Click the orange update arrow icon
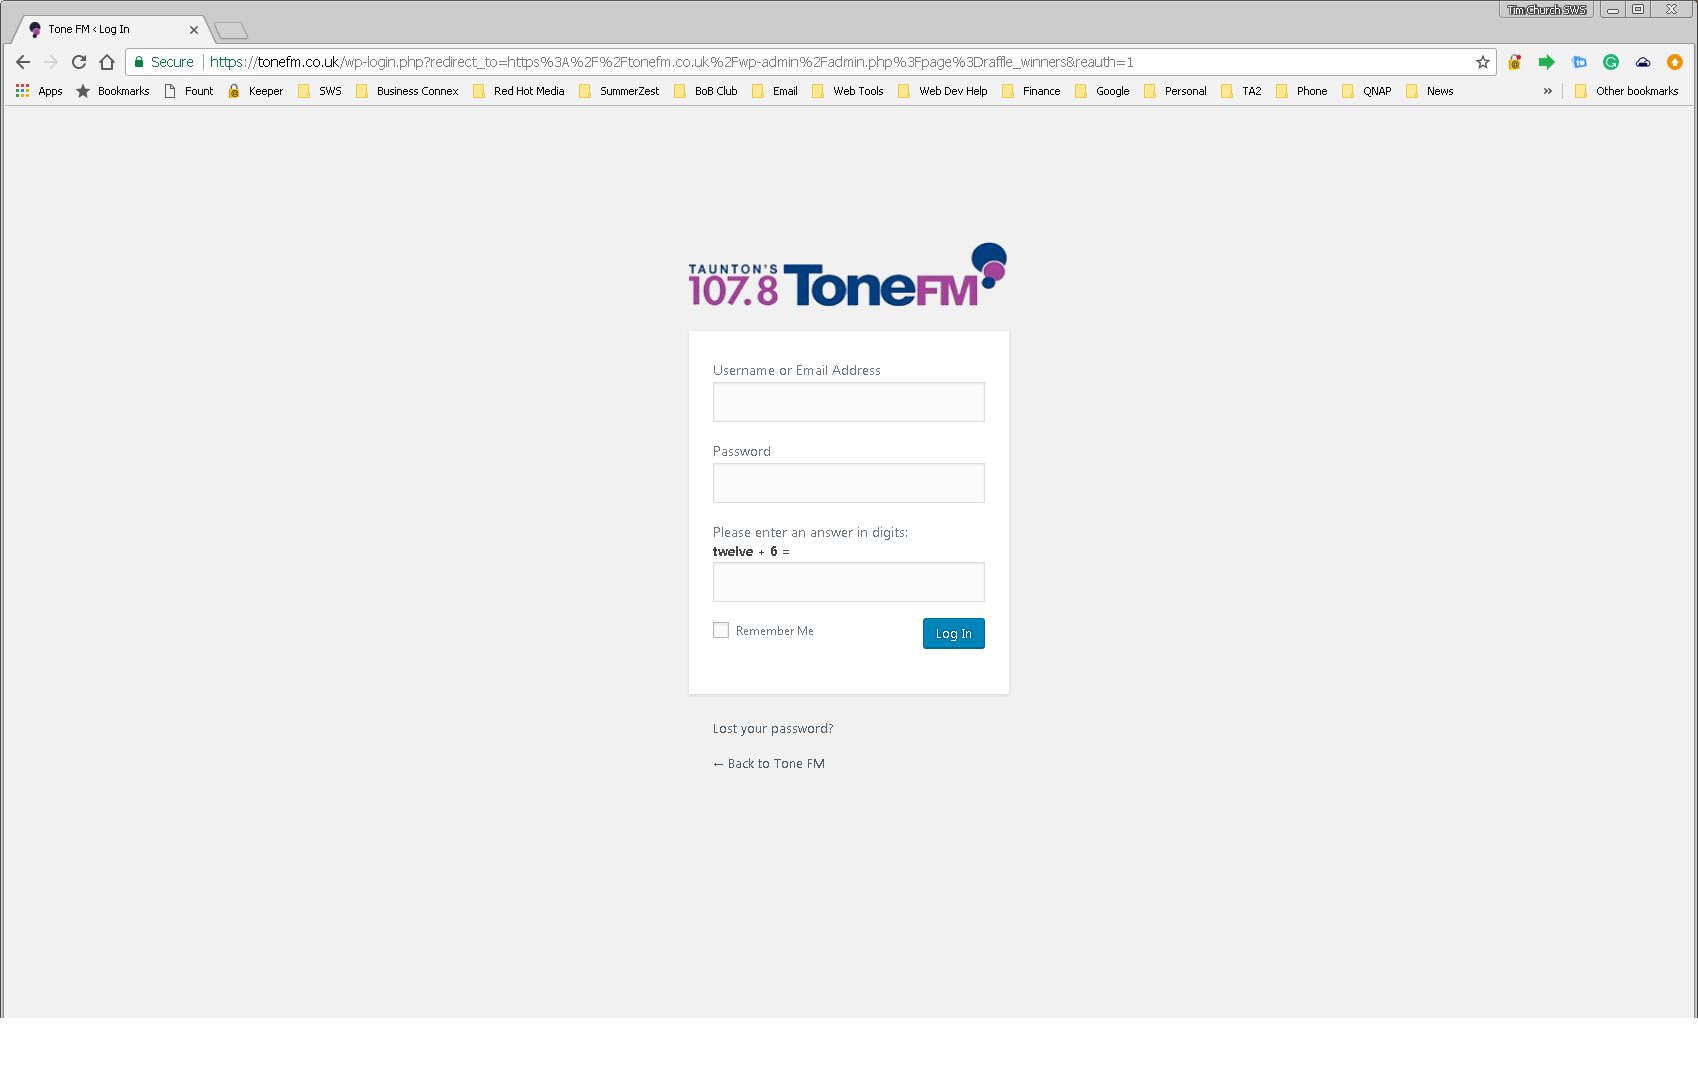Image resolution: width=1698 pixels, height=1080 pixels. [x=1675, y=62]
